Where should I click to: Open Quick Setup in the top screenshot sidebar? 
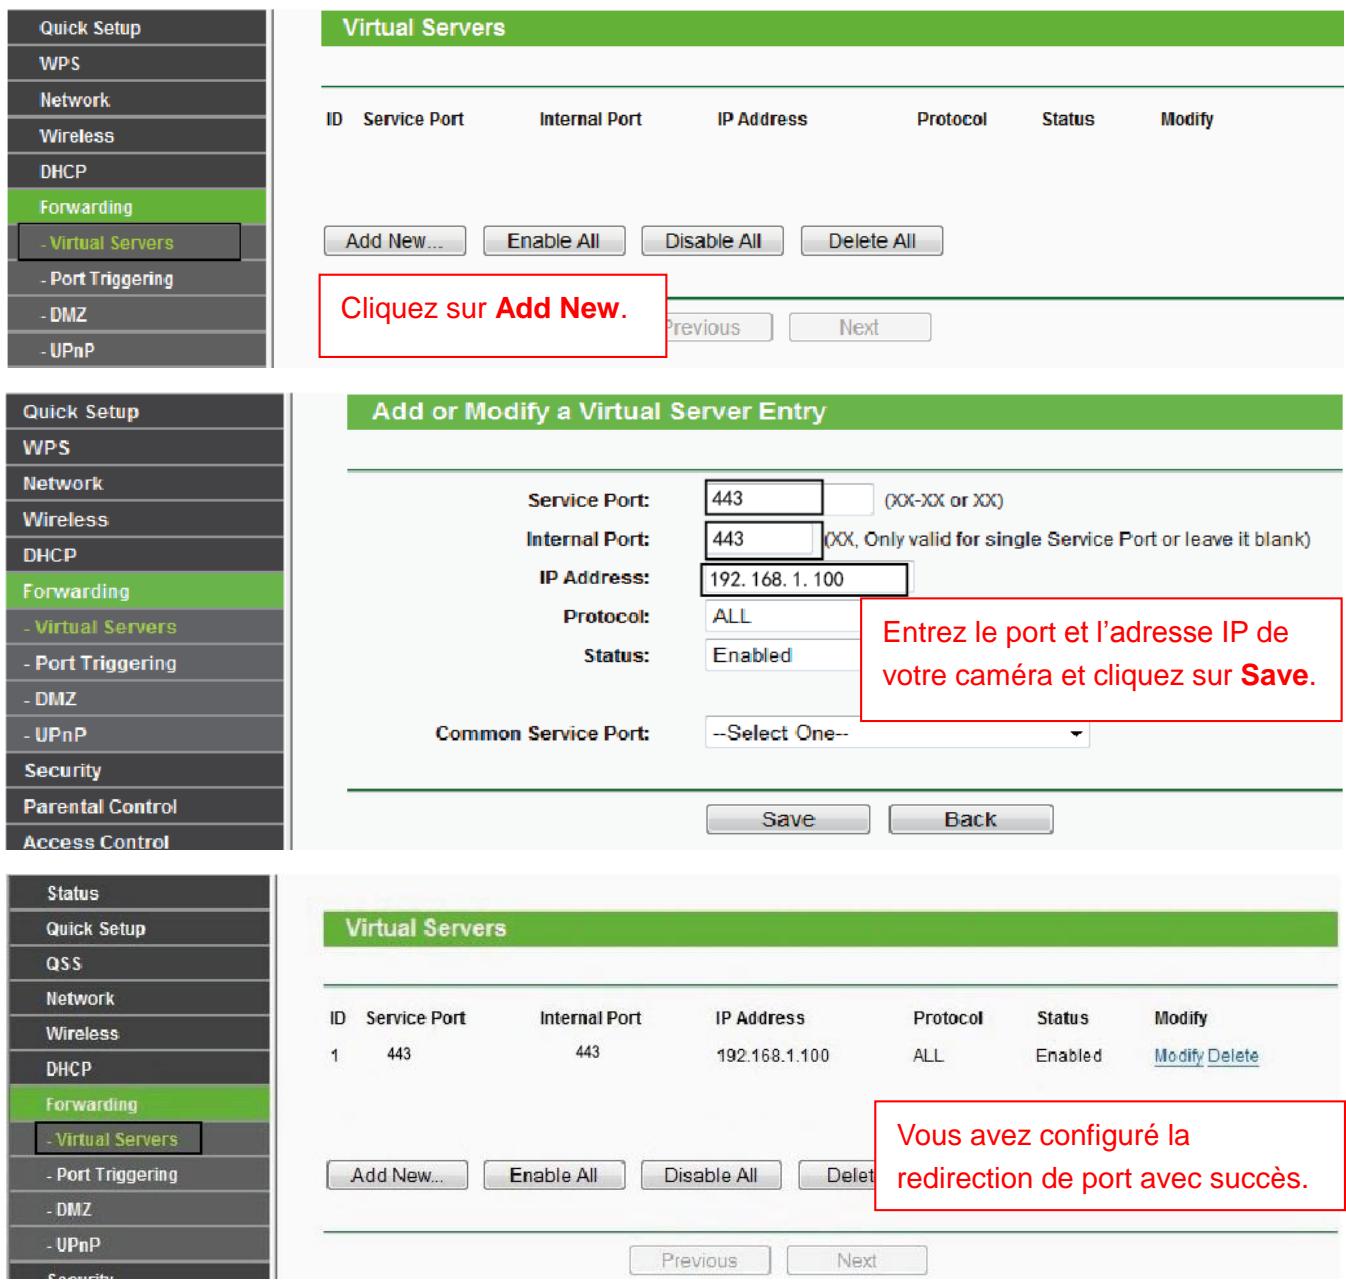click(x=138, y=28)
